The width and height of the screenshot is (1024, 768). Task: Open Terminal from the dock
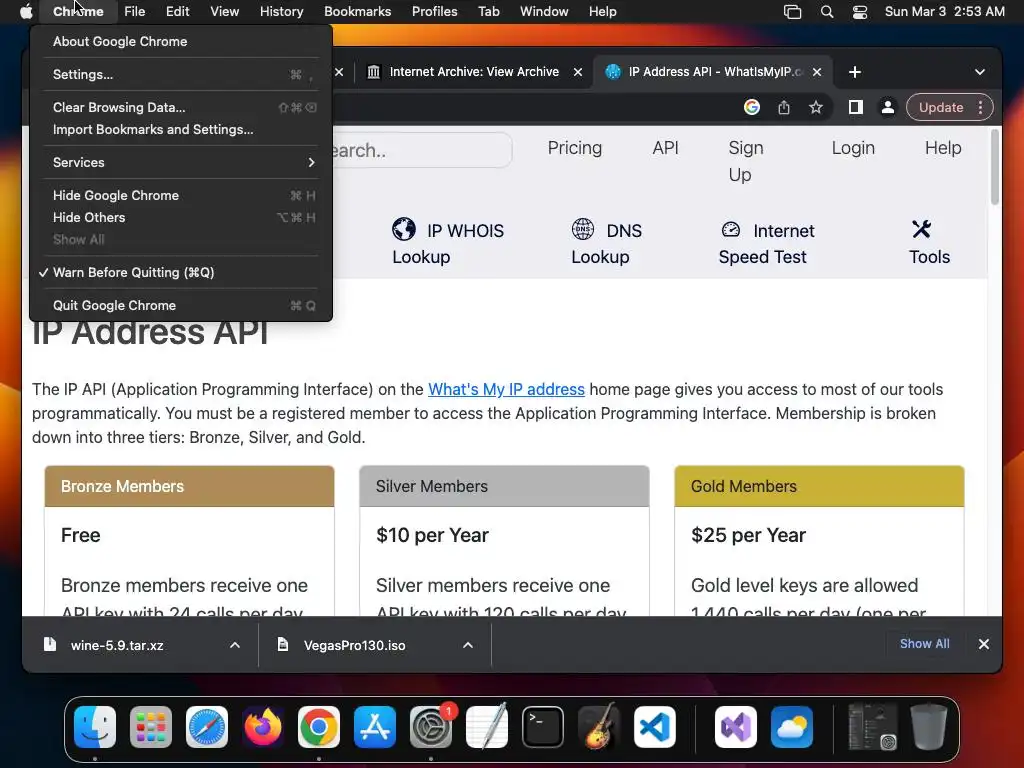[543, 727]
